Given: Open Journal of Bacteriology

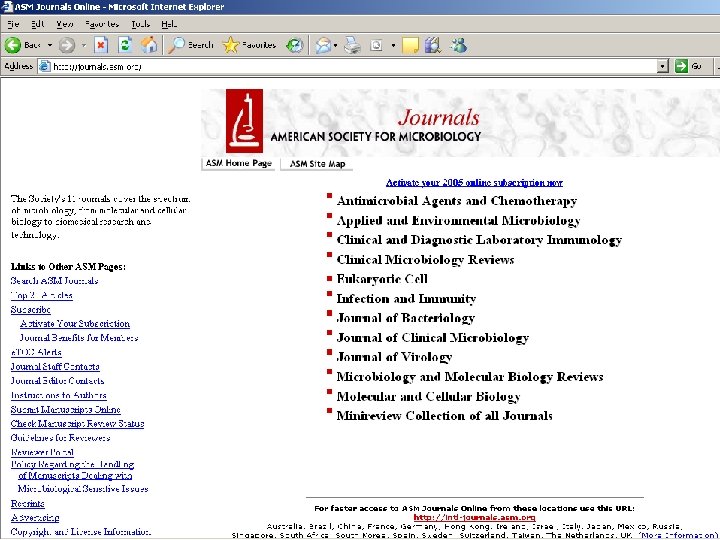Looking at the screenshot, I should click(405, 318).
